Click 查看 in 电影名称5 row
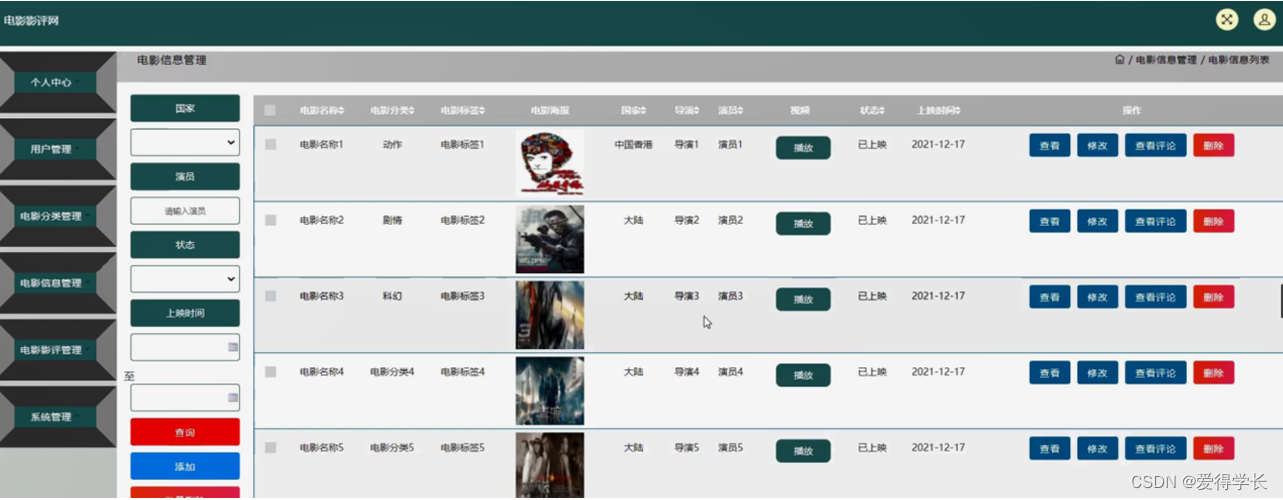This screenshot has height=500, width=1283. [x=1049, y=449]
